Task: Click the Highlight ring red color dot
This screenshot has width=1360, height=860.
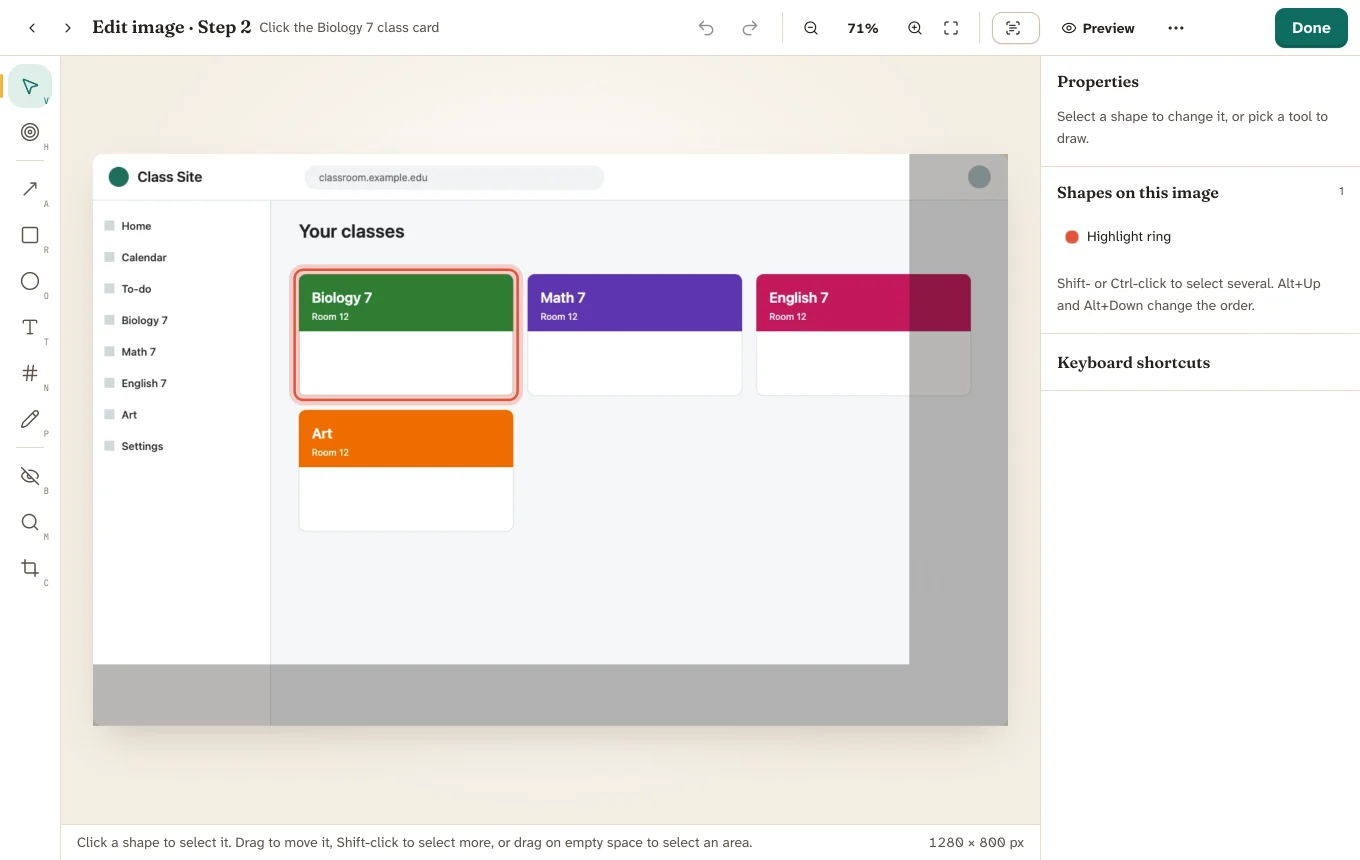Action: tap(1072, 237)
